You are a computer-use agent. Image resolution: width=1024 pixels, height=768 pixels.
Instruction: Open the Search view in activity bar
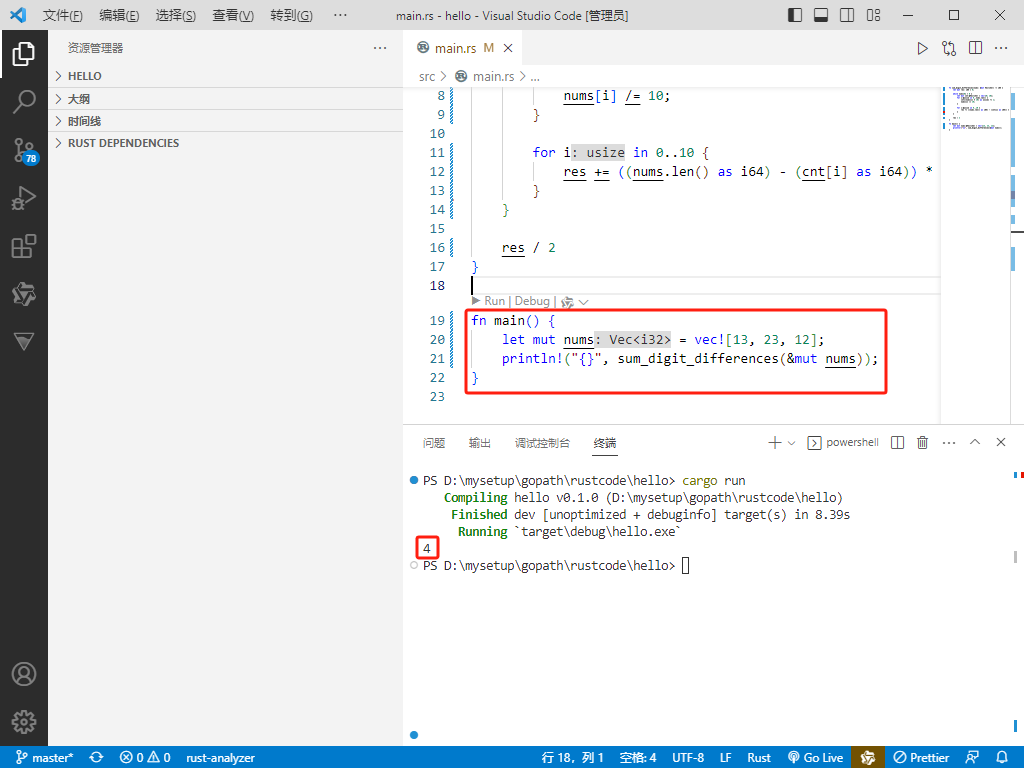point(24,101)
